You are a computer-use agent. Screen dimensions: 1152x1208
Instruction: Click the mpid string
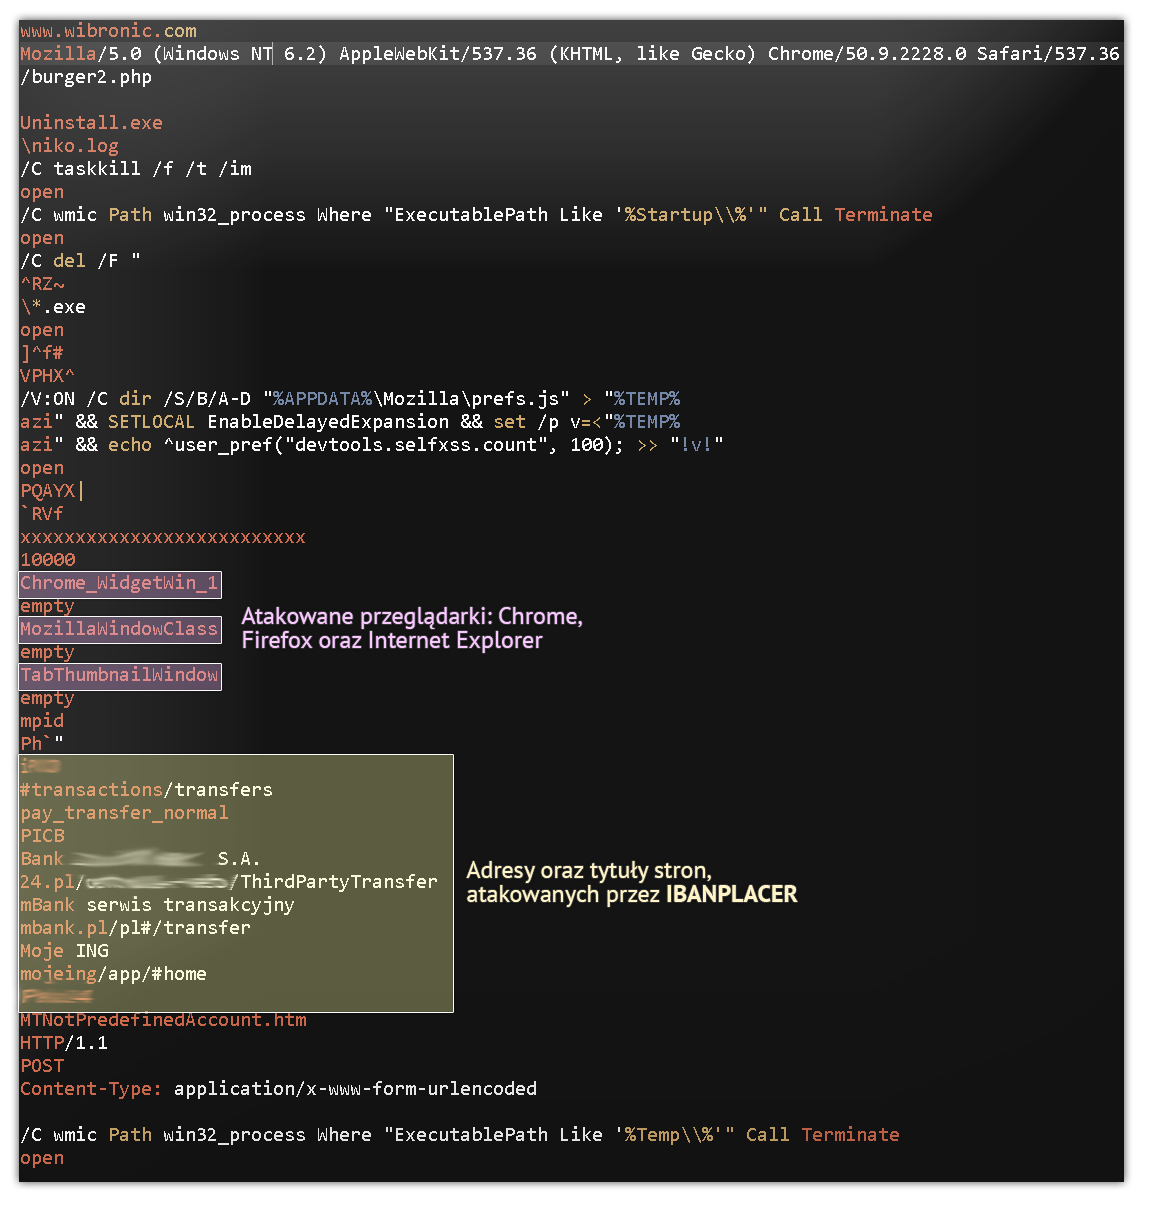[x=42, y=721]
